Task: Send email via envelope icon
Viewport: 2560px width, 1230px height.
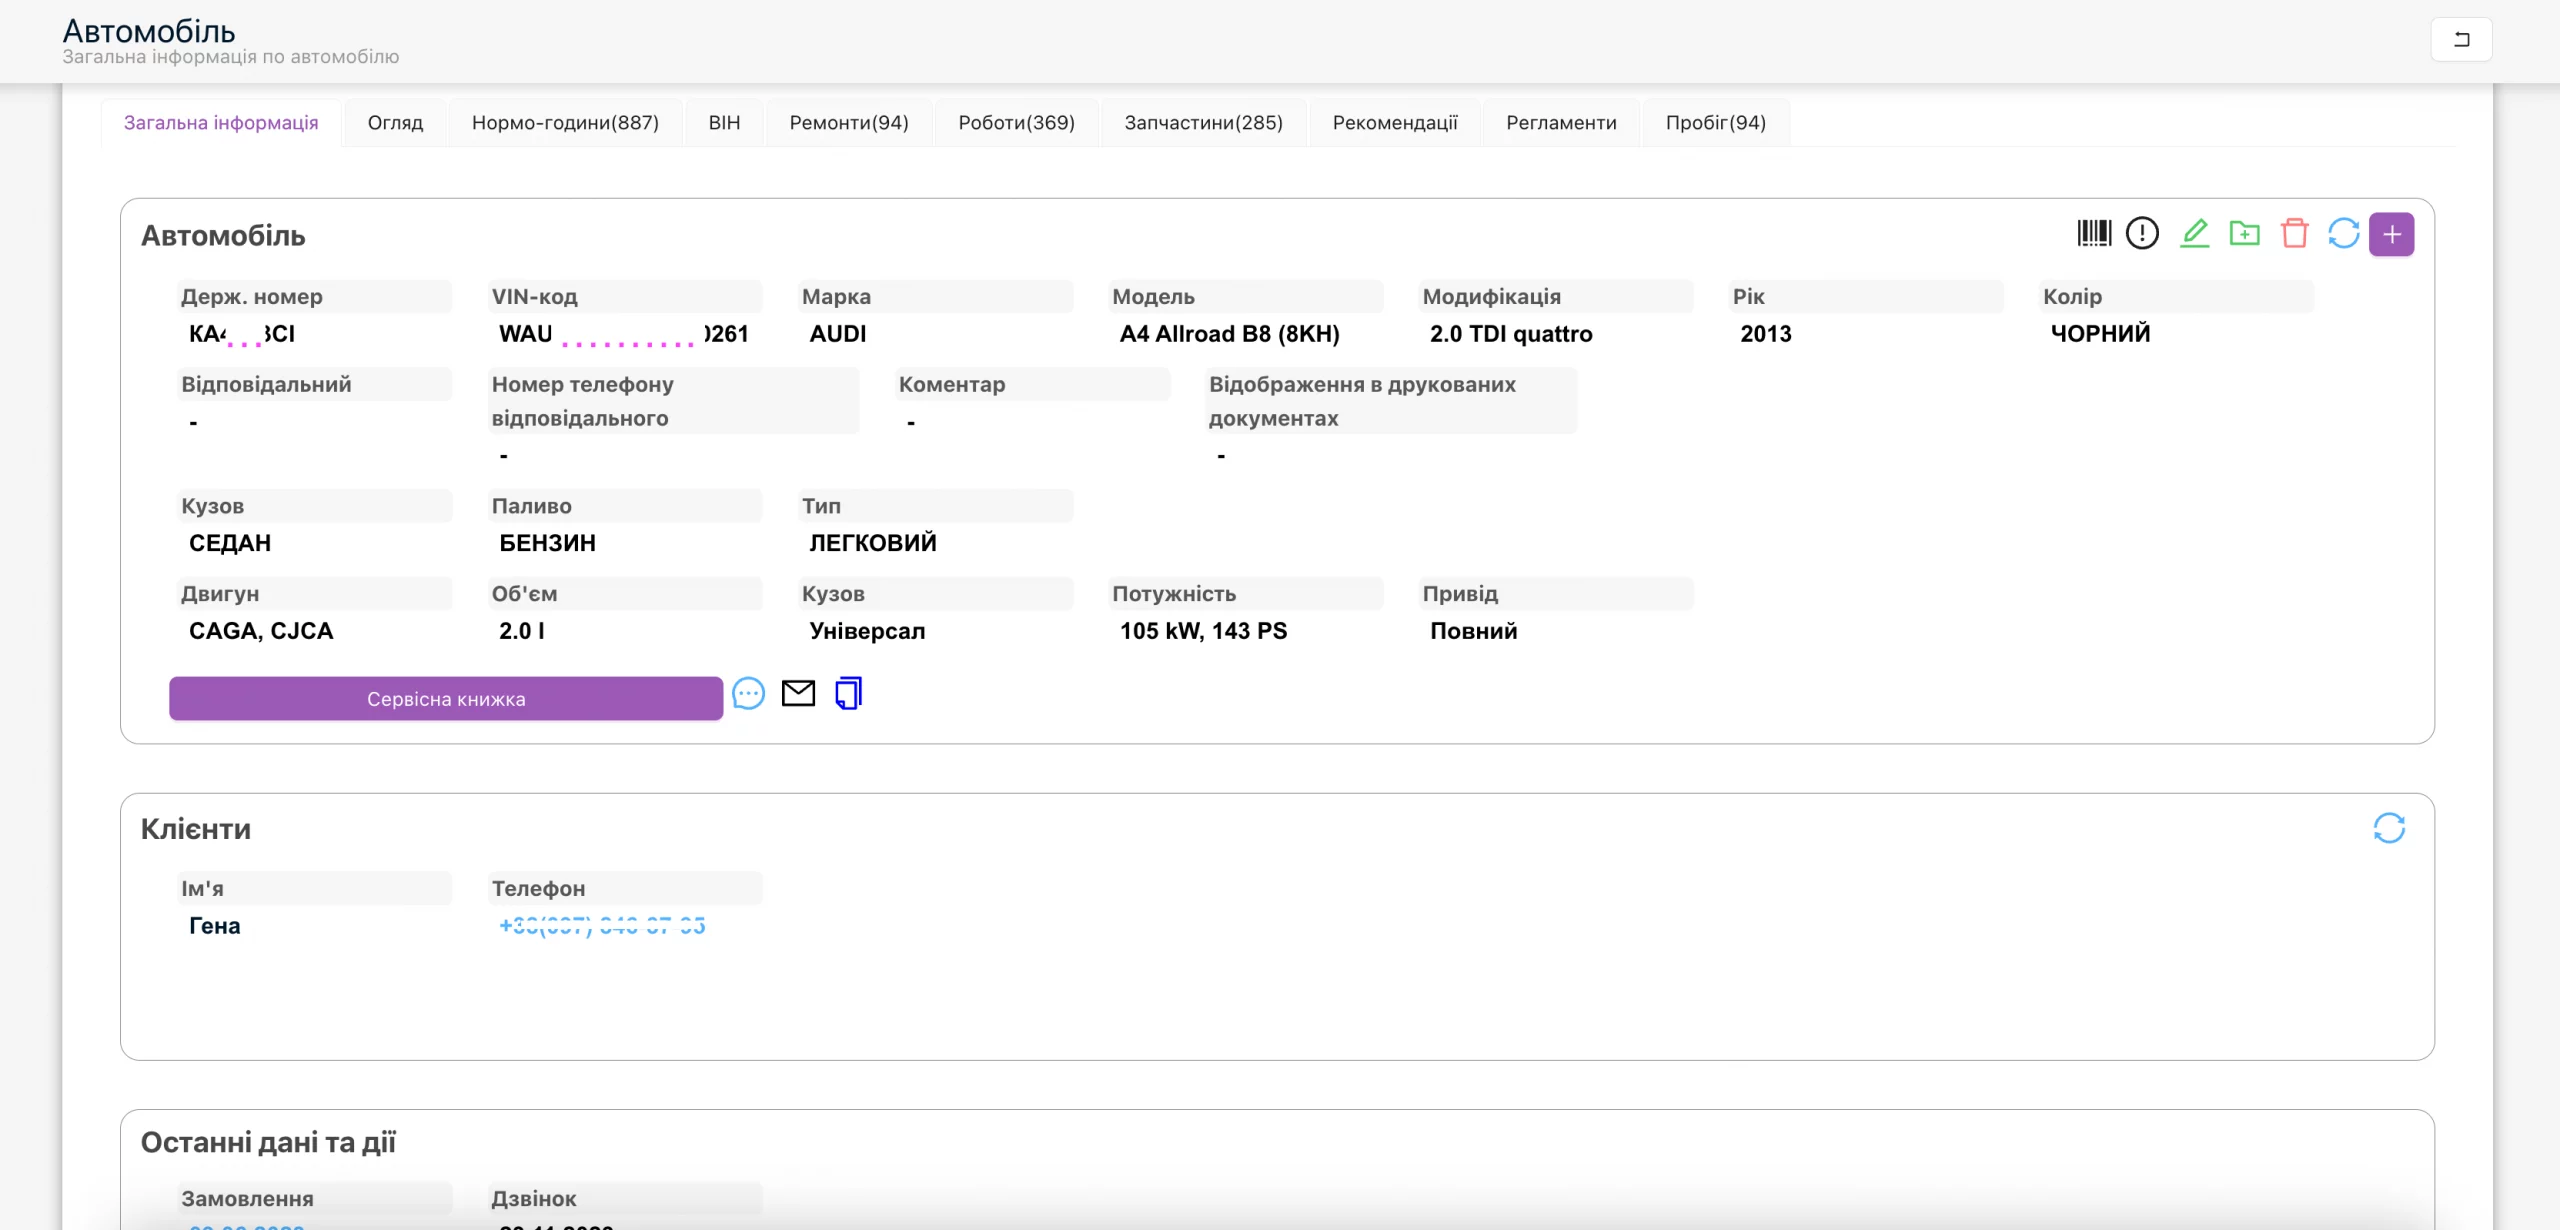Action: 798,693
